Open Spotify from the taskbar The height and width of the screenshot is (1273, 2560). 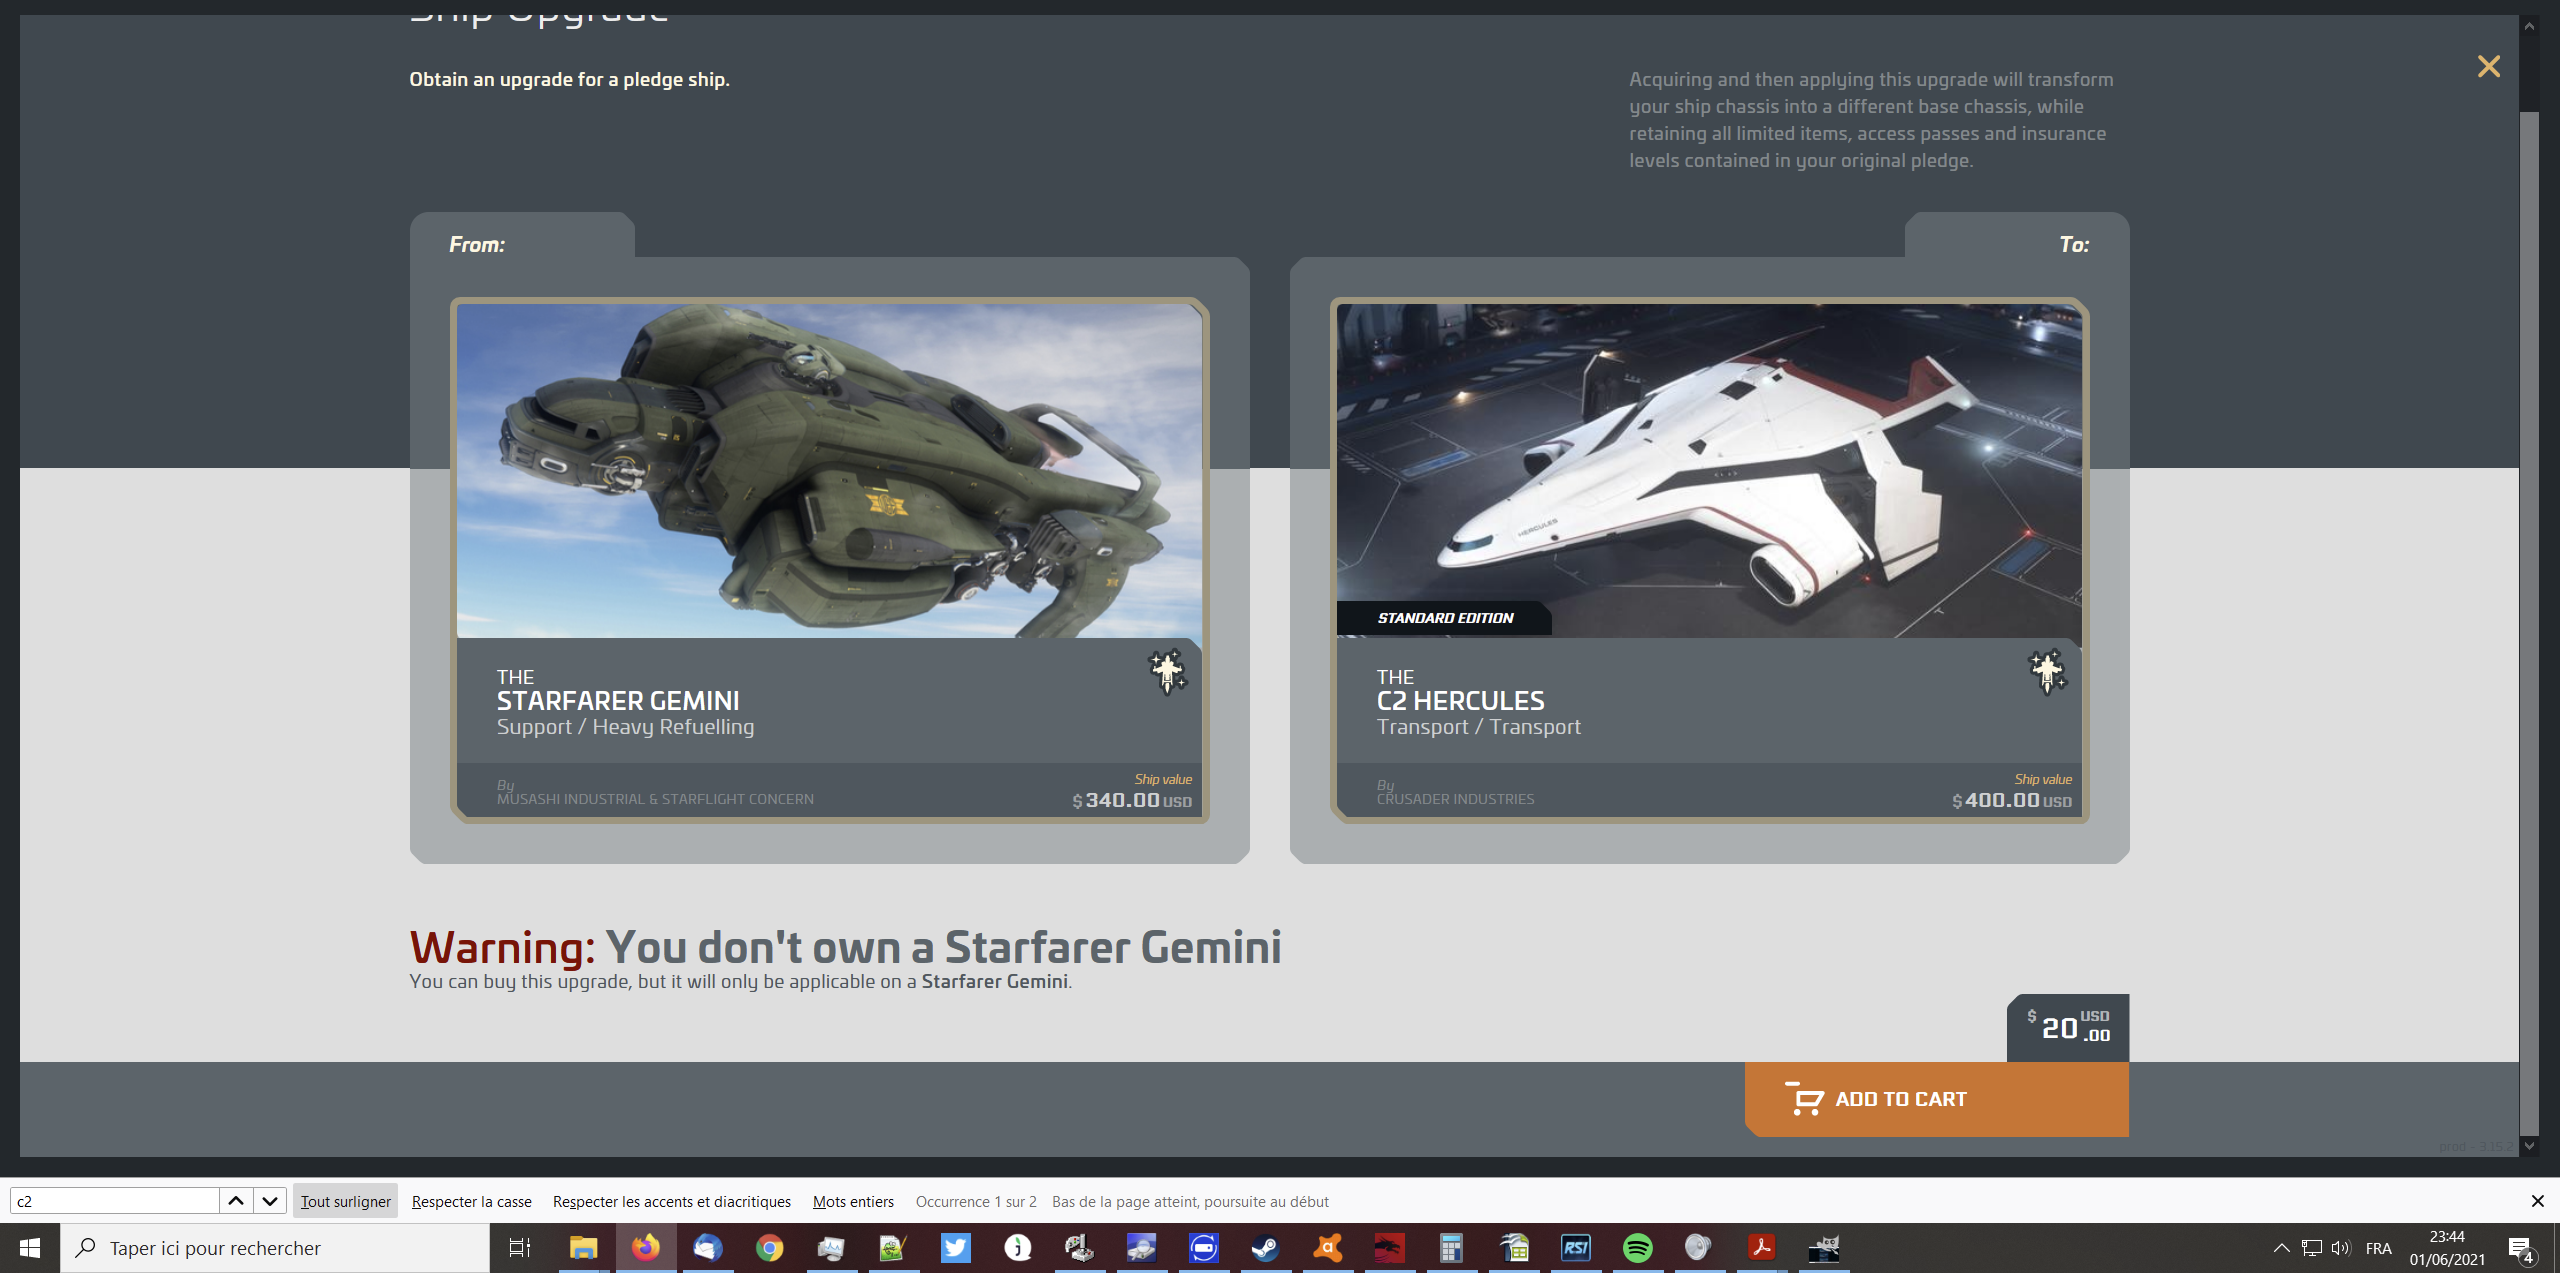[x=1638, y=1248]
